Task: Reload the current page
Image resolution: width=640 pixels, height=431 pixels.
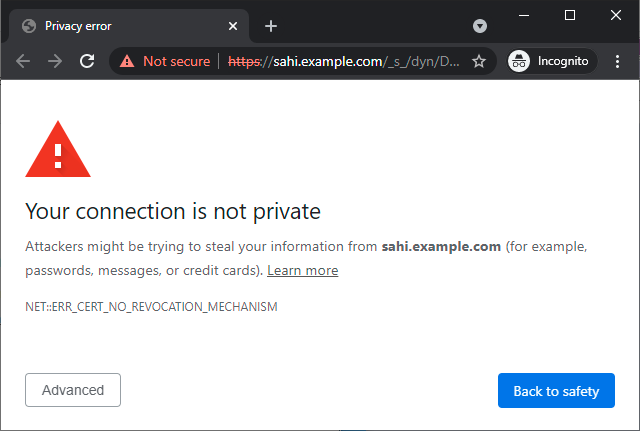Action: pyautogui.click(x=87, y=61)
